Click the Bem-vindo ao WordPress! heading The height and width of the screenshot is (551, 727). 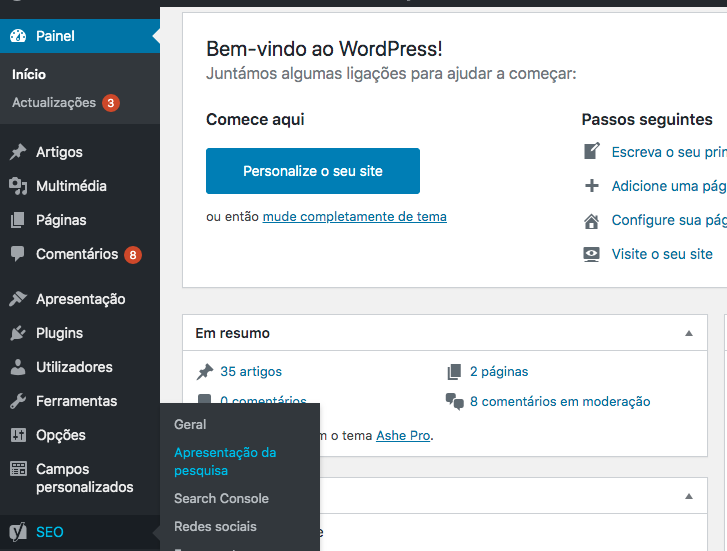tap(324, 49)
